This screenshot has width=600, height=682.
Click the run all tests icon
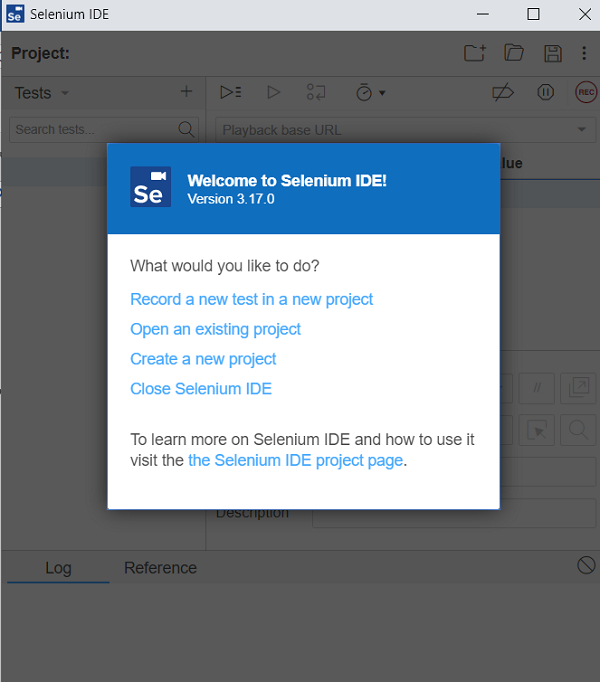click(x=230, y=92)
